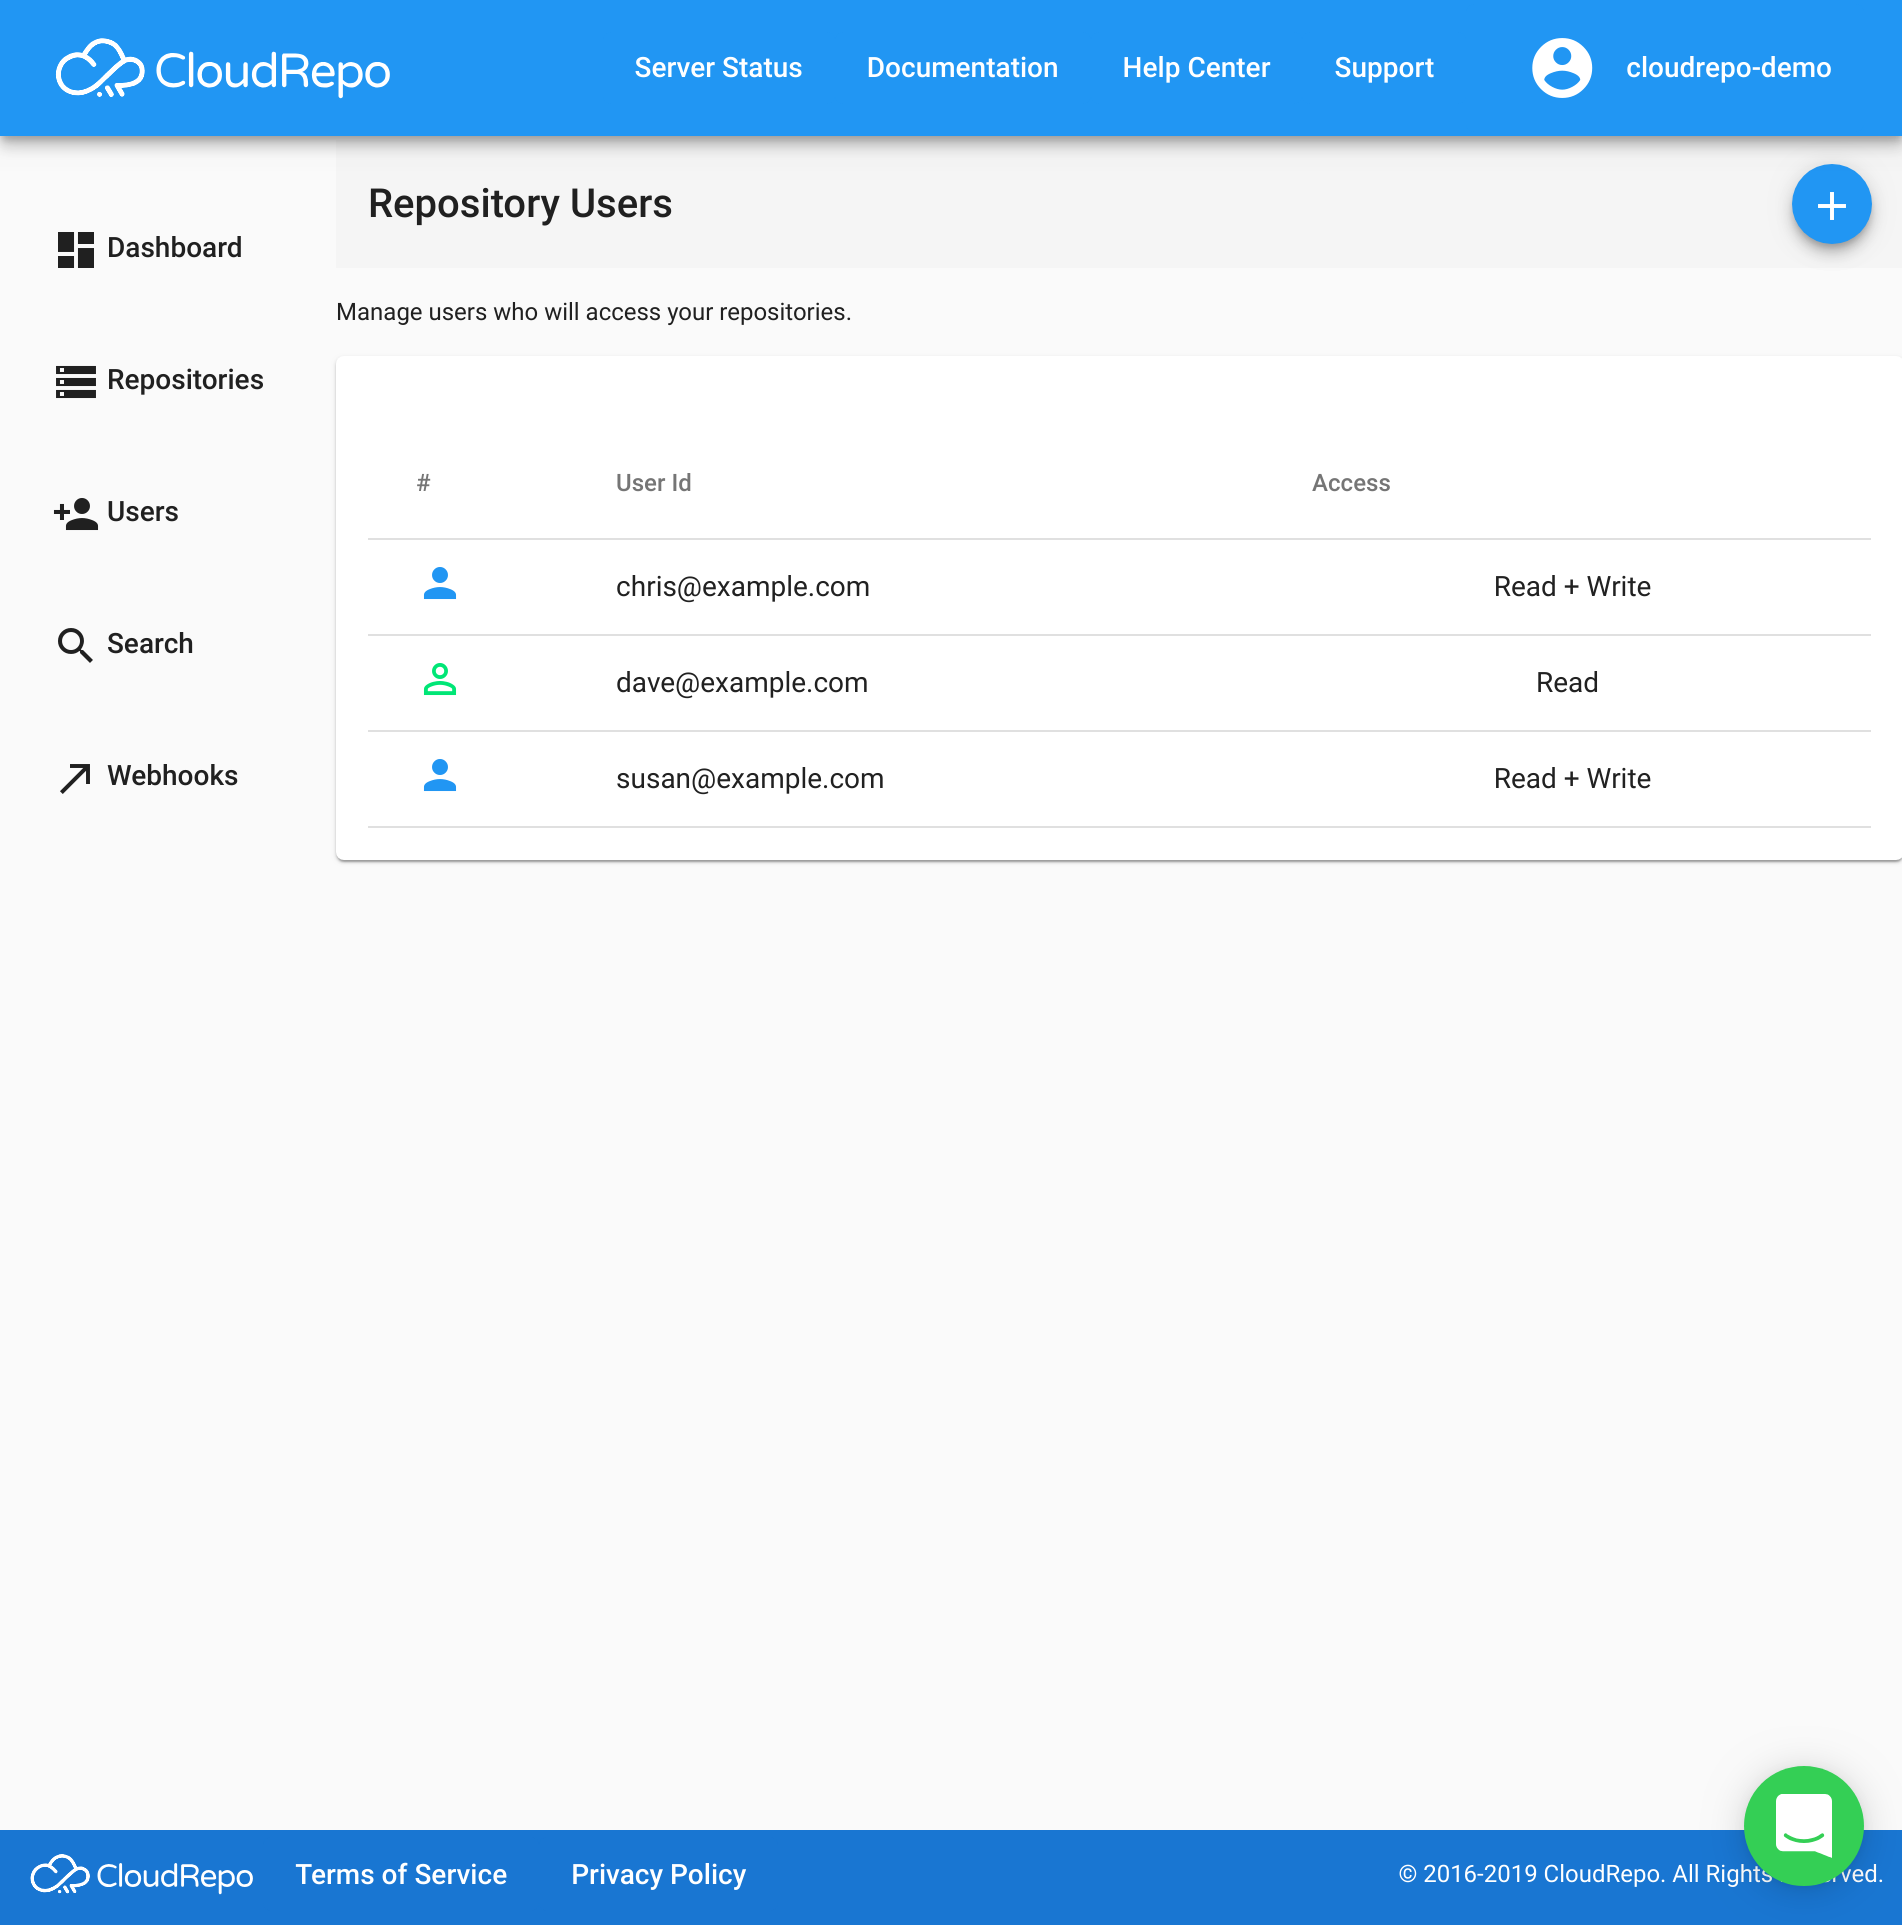
Task: Navigate to Search in sidebar
Action: (150, 644)
